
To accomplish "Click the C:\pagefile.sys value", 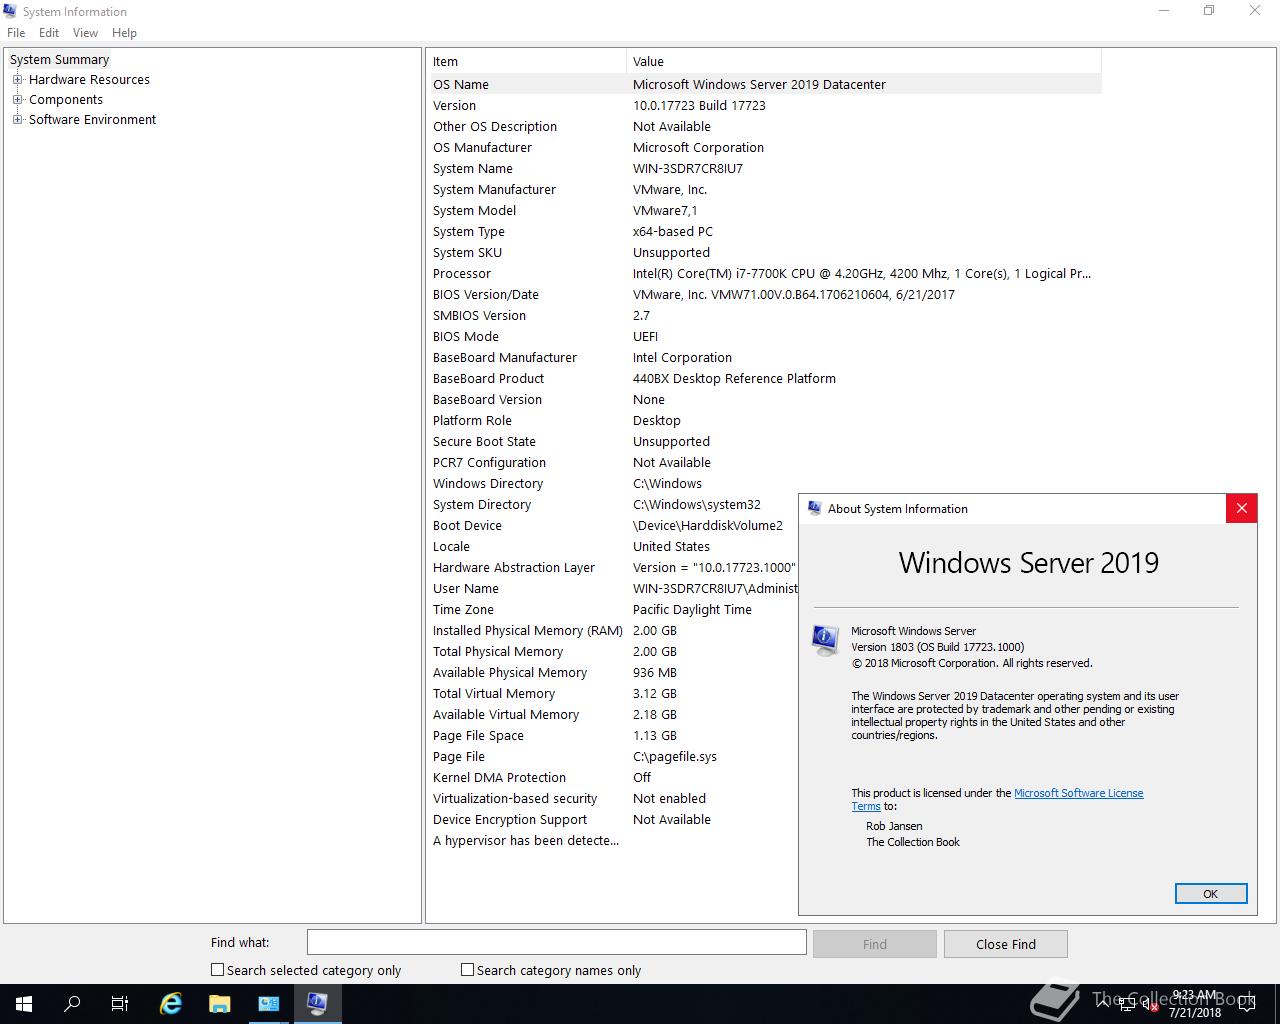I will [674, 756].
